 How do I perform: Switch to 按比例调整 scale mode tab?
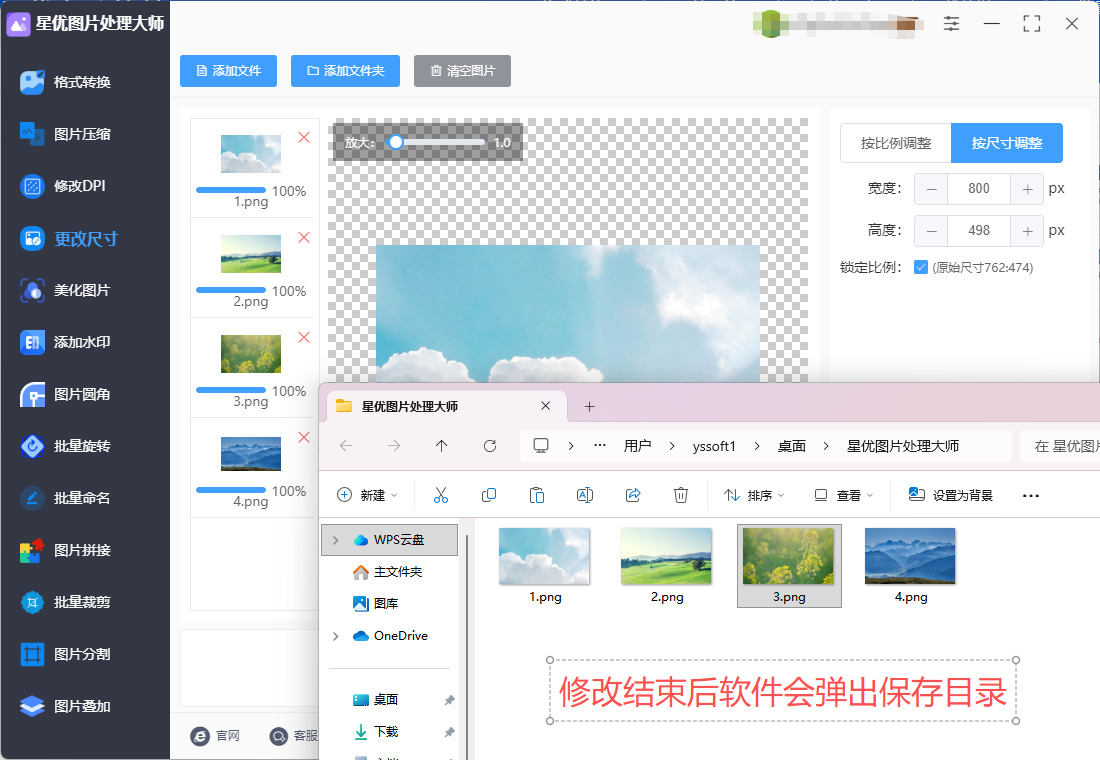click(x=896, y=143)
